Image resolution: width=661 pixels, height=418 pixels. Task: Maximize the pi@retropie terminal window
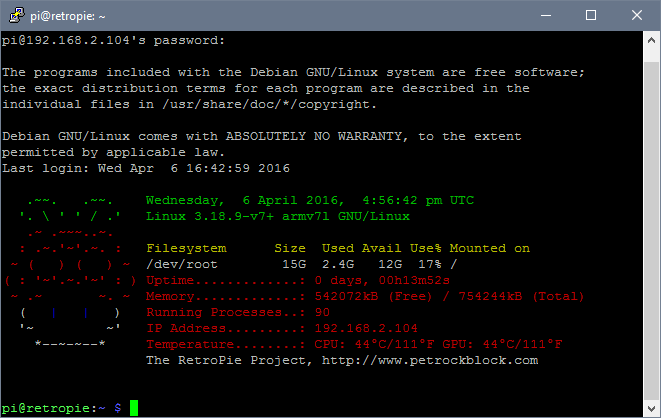tap(590, 15)
